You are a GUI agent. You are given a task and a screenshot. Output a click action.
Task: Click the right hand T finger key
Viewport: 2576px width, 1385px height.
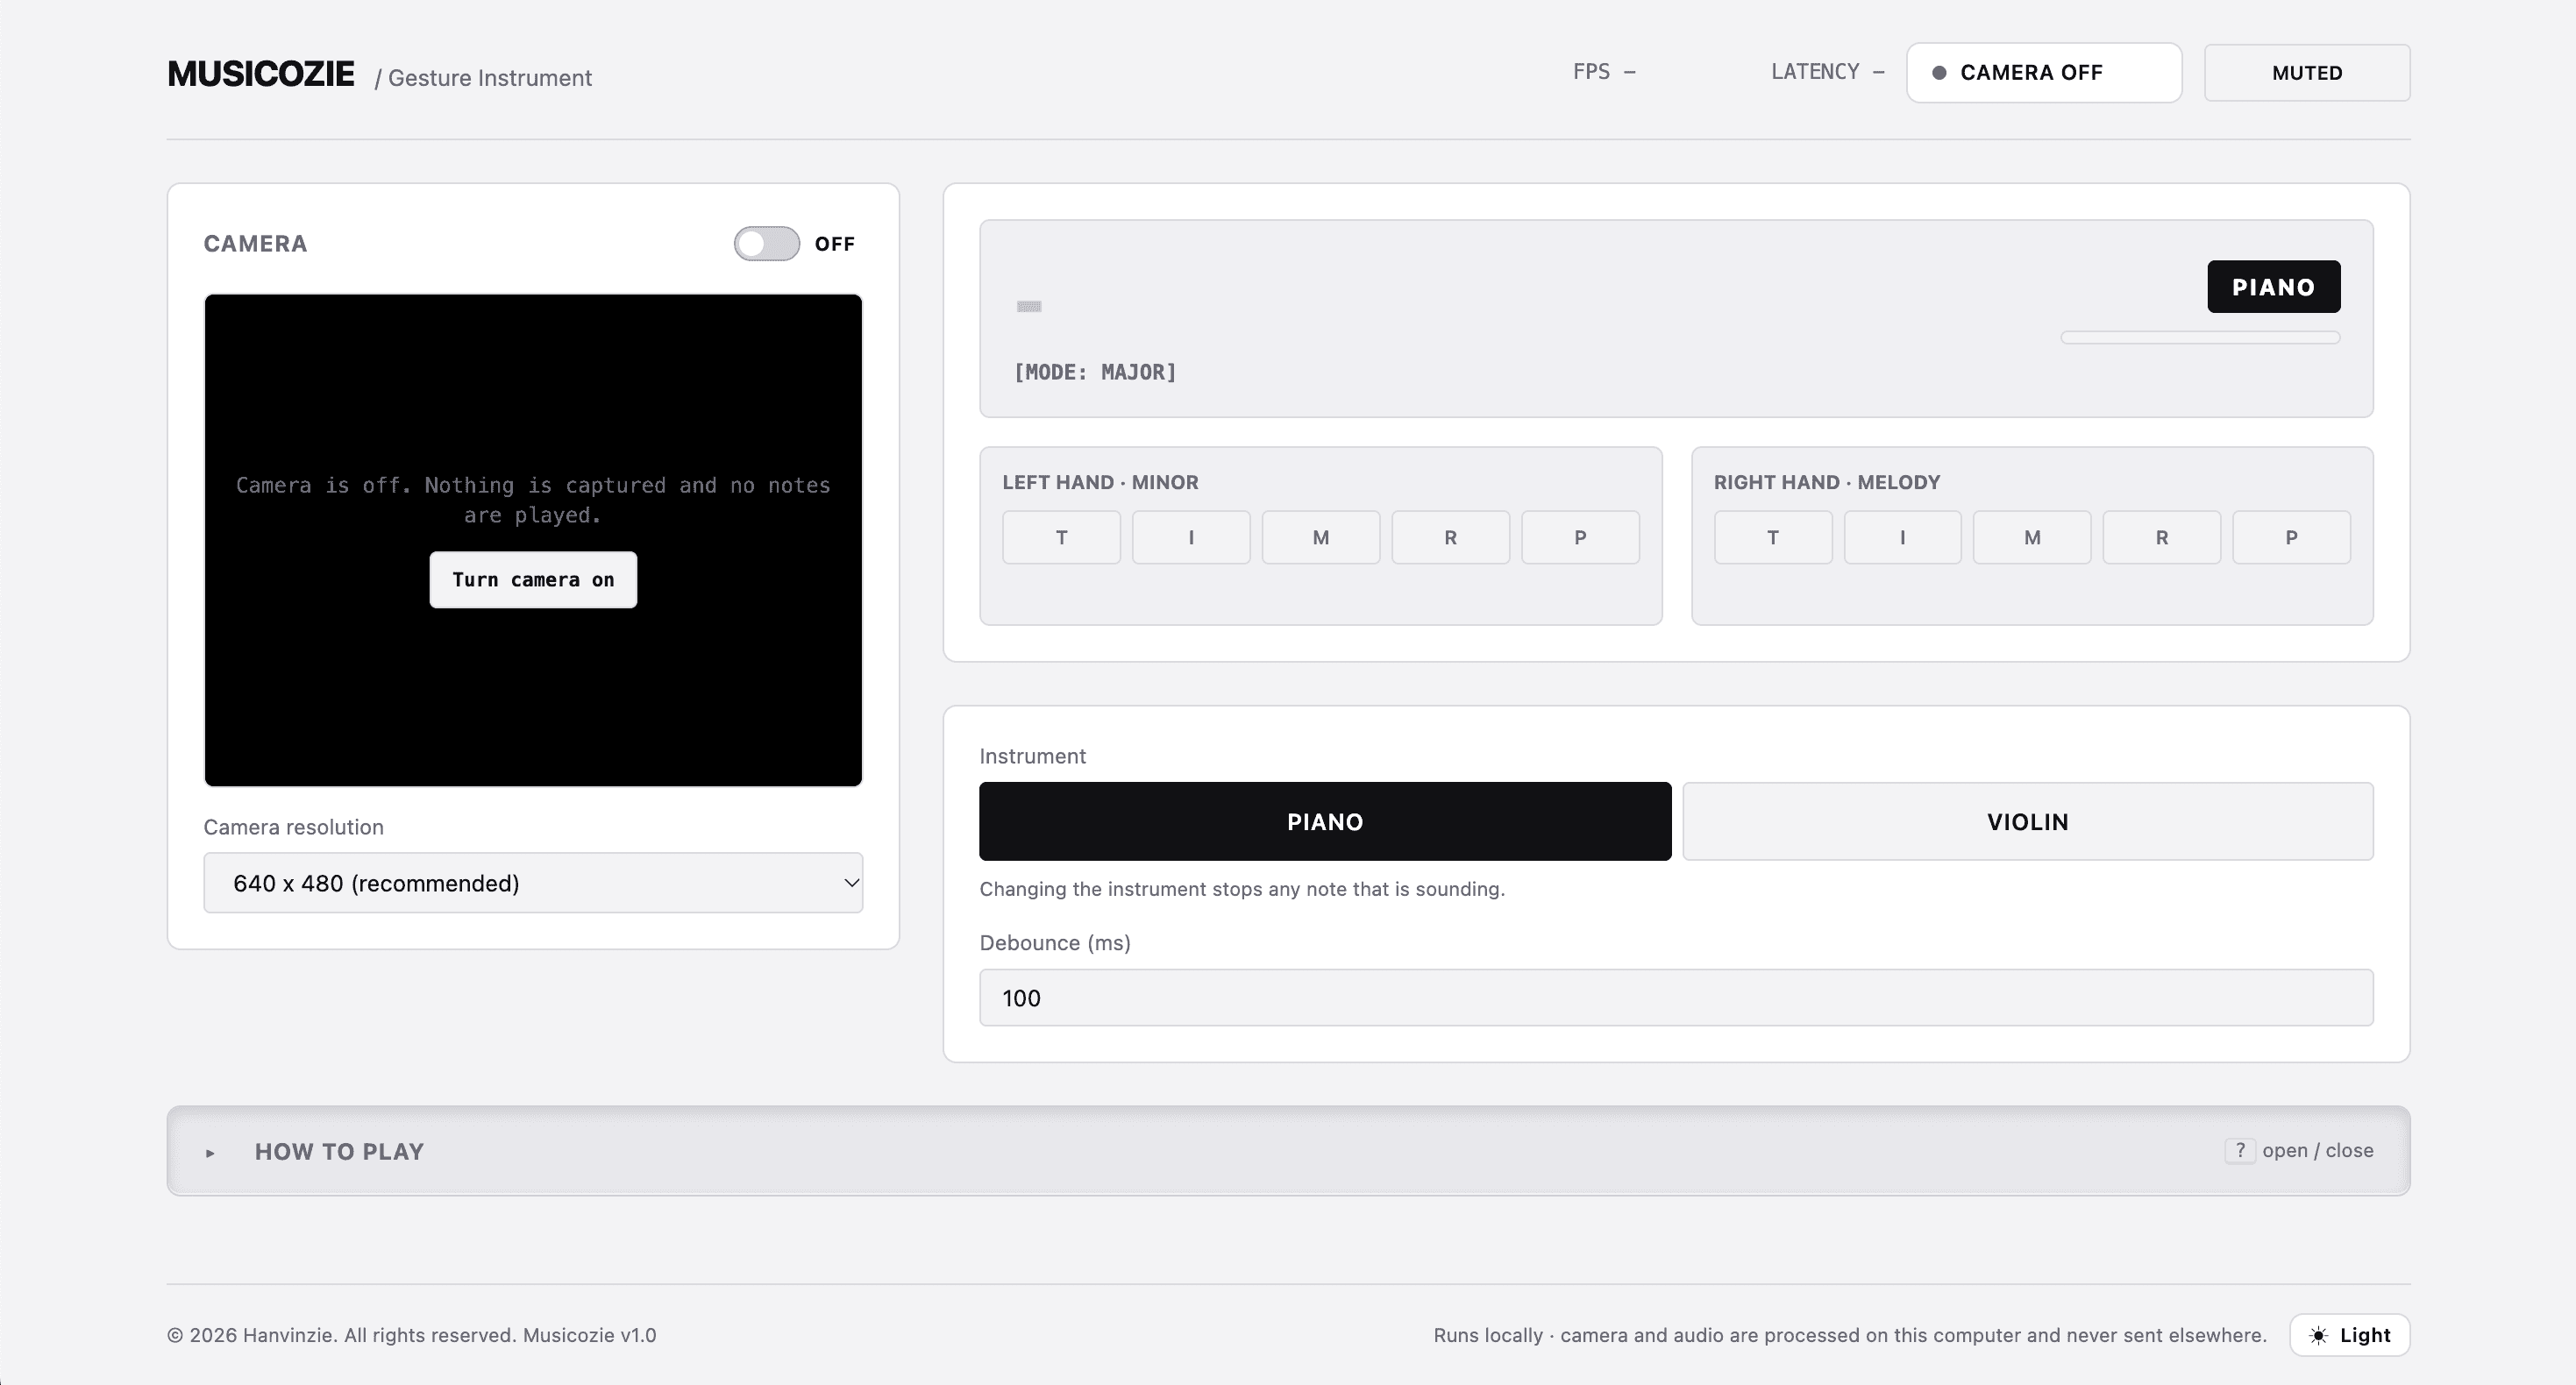point(1773,537)
